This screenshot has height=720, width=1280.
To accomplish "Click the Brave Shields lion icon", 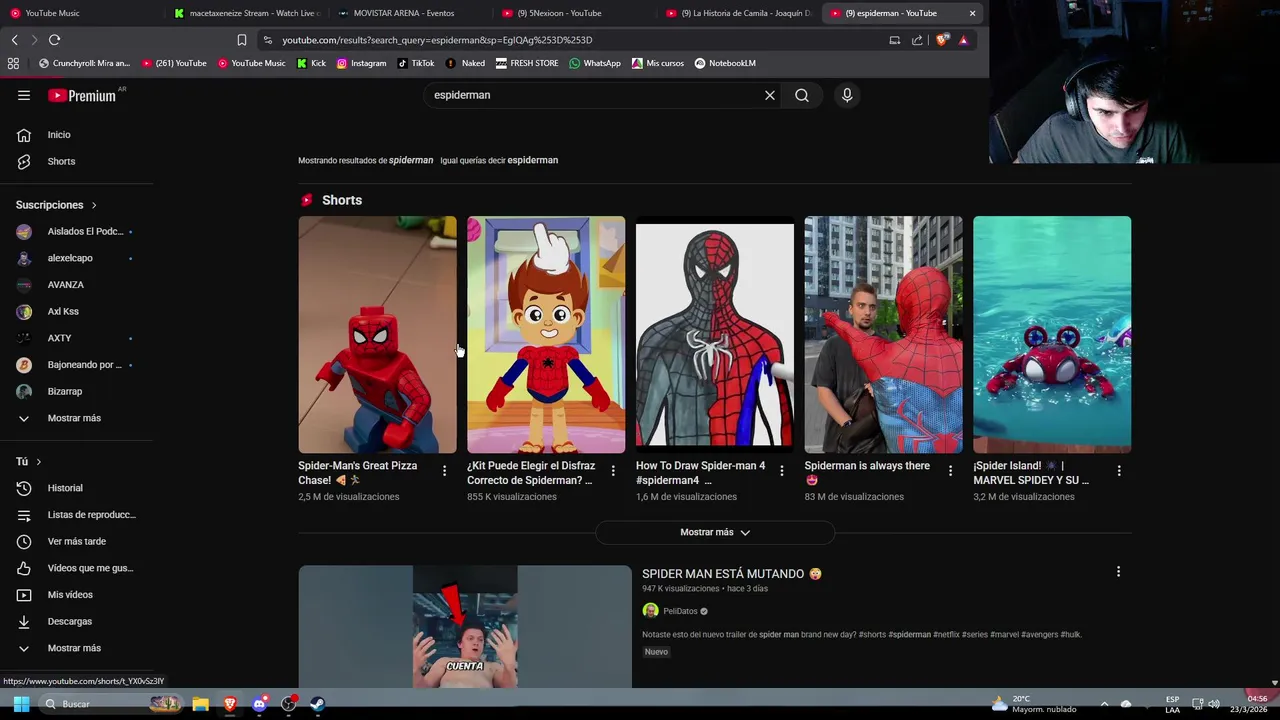I will tap(941, 40).
